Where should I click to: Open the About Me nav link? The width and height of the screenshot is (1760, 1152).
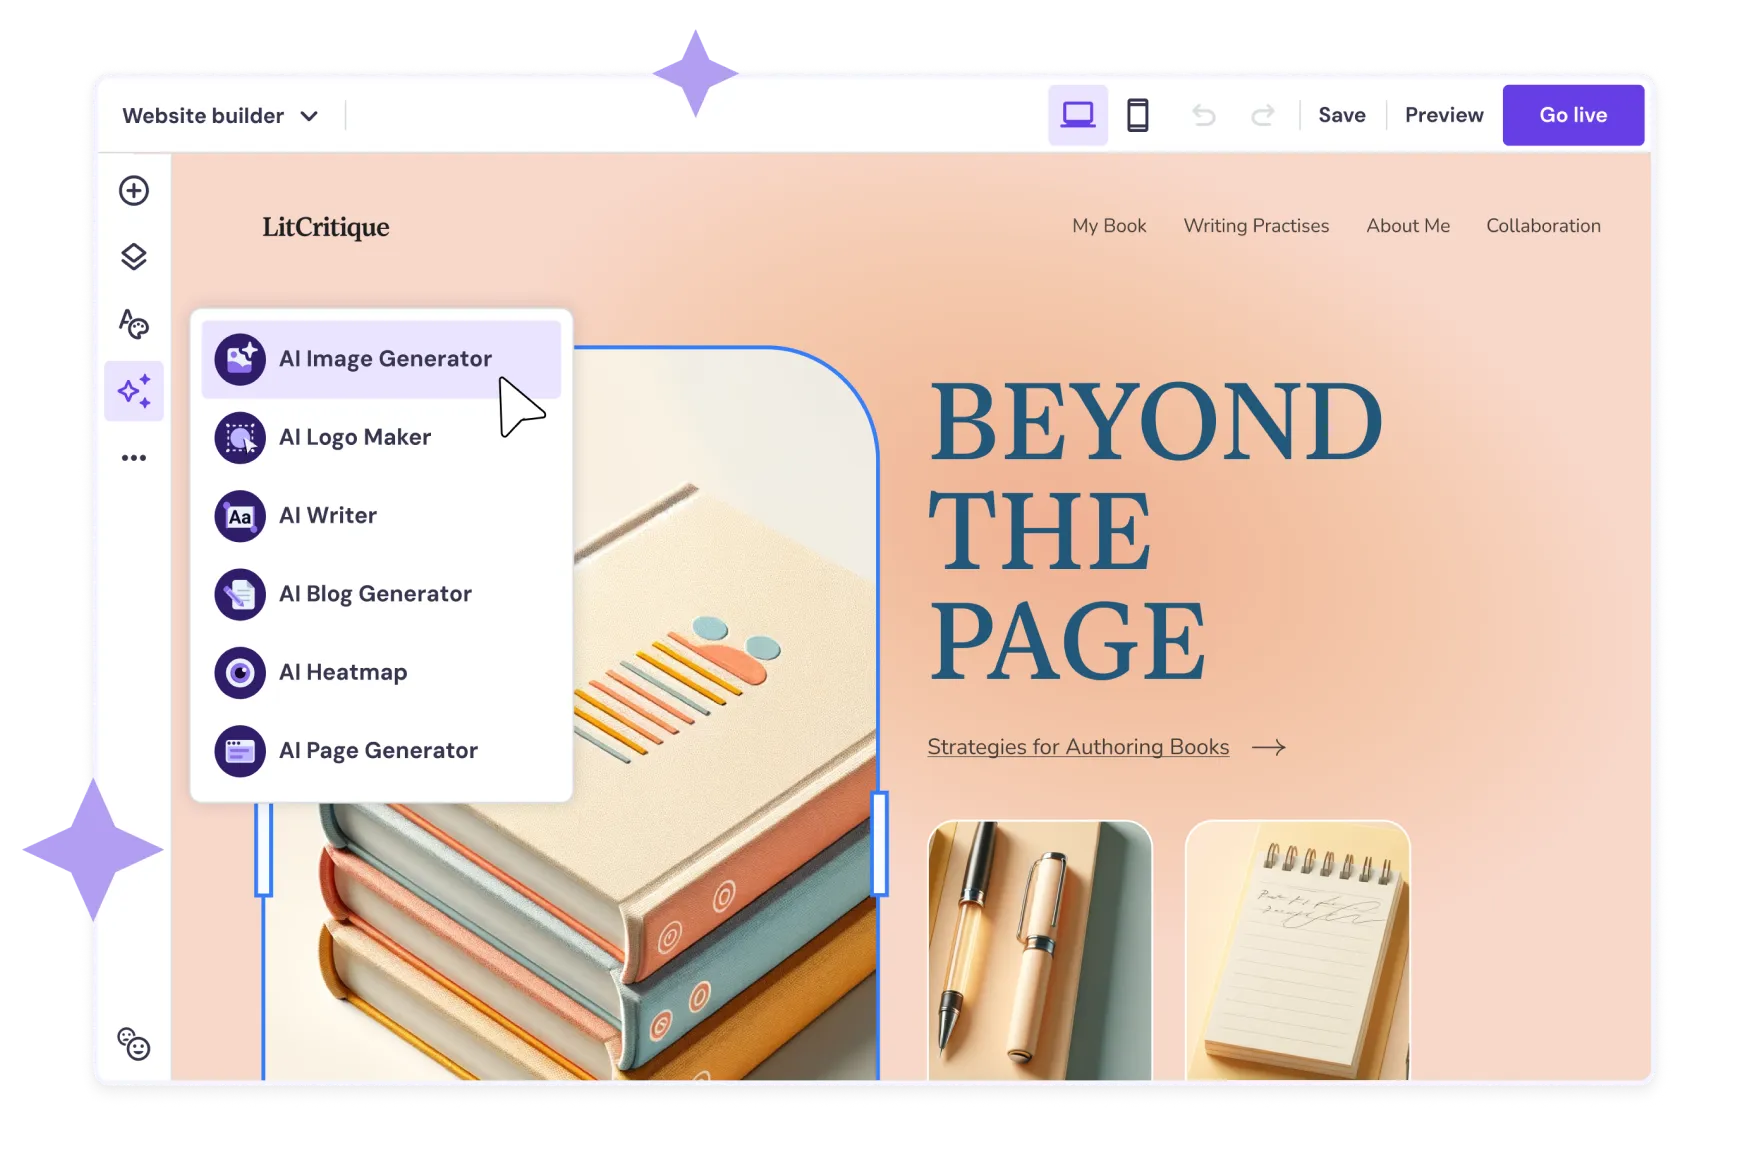(x=1408, y=226)
